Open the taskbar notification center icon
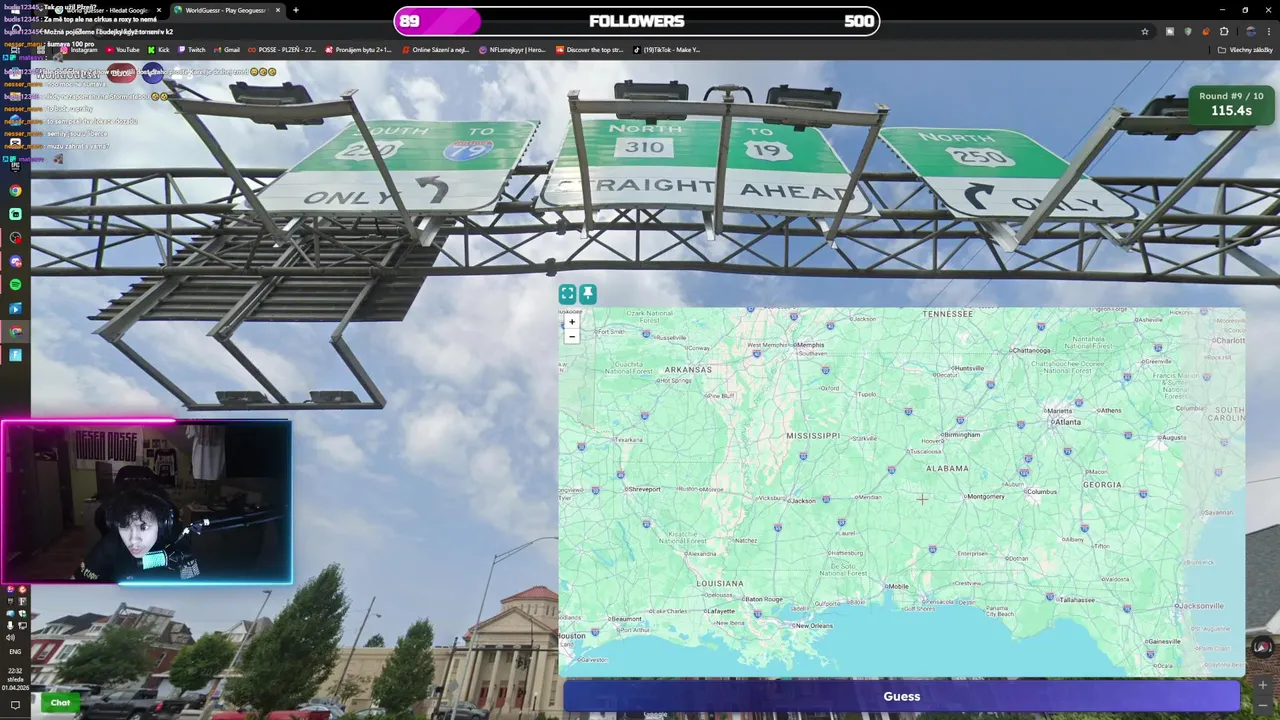This screenshot has width=1280, height=720. [x=15, y=705]
